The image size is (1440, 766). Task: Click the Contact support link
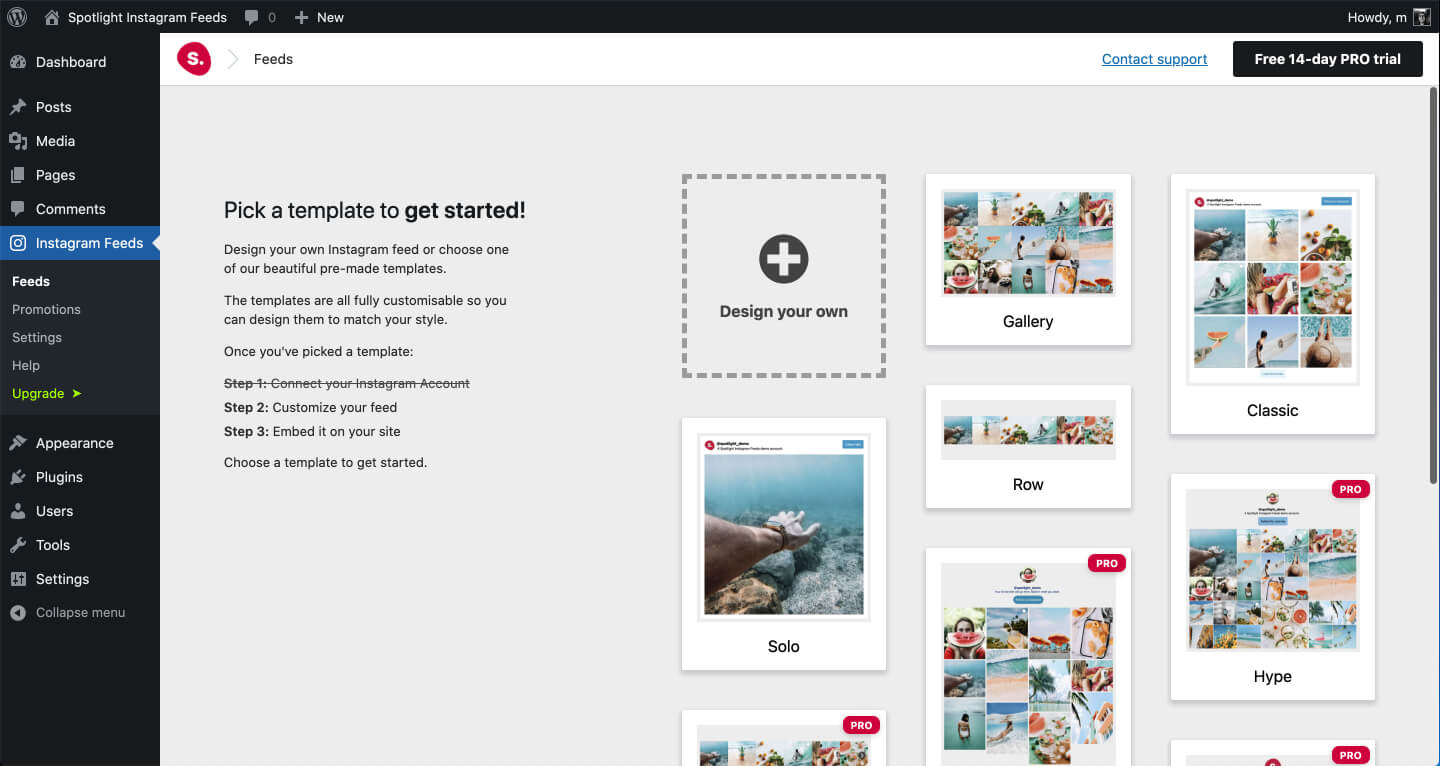tap(1154, 59)
